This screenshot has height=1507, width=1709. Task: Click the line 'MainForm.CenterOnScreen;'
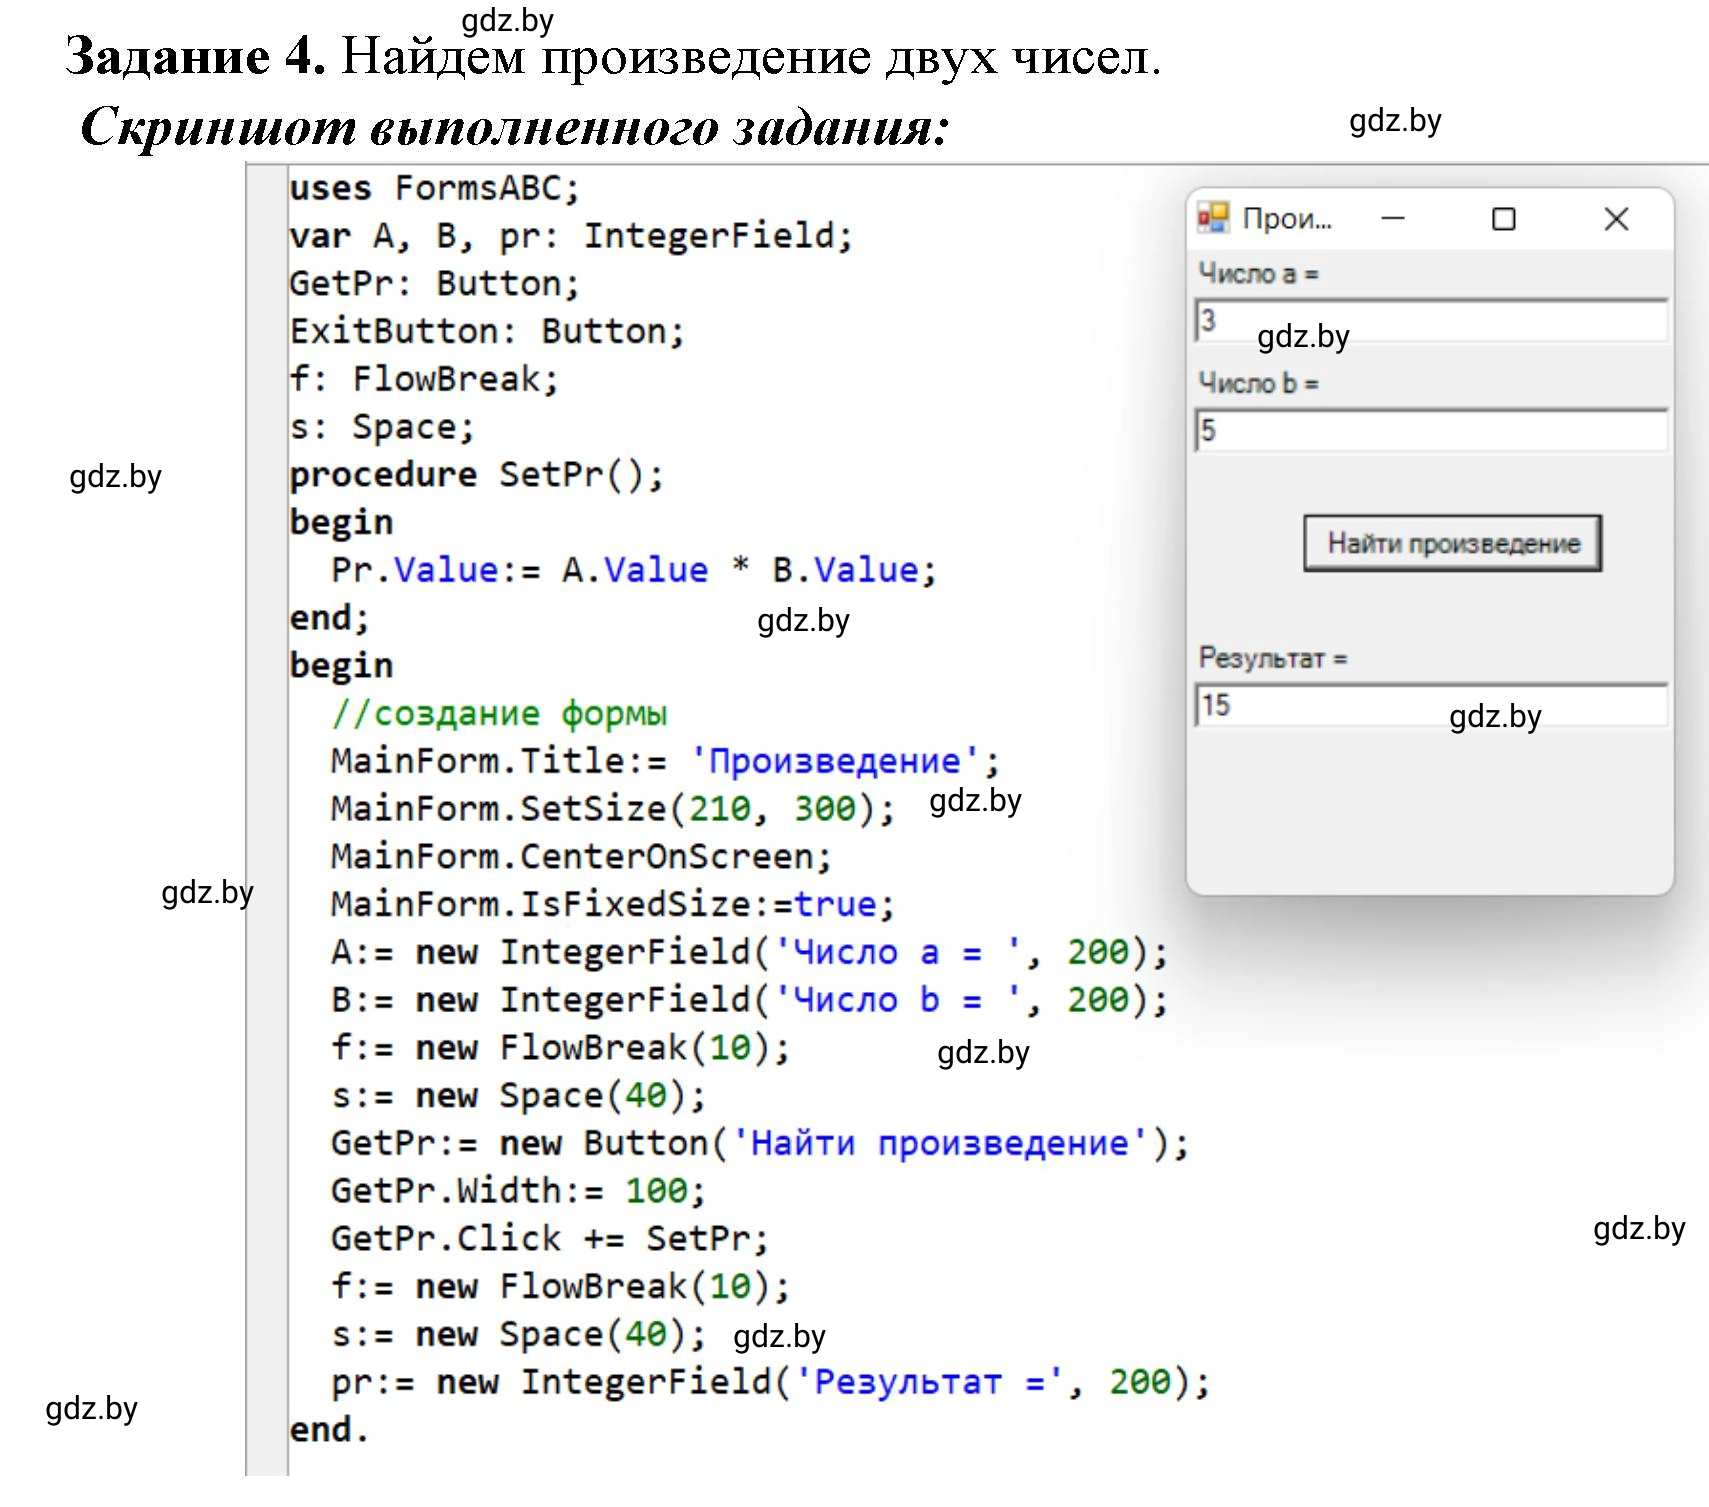(581, 857)
